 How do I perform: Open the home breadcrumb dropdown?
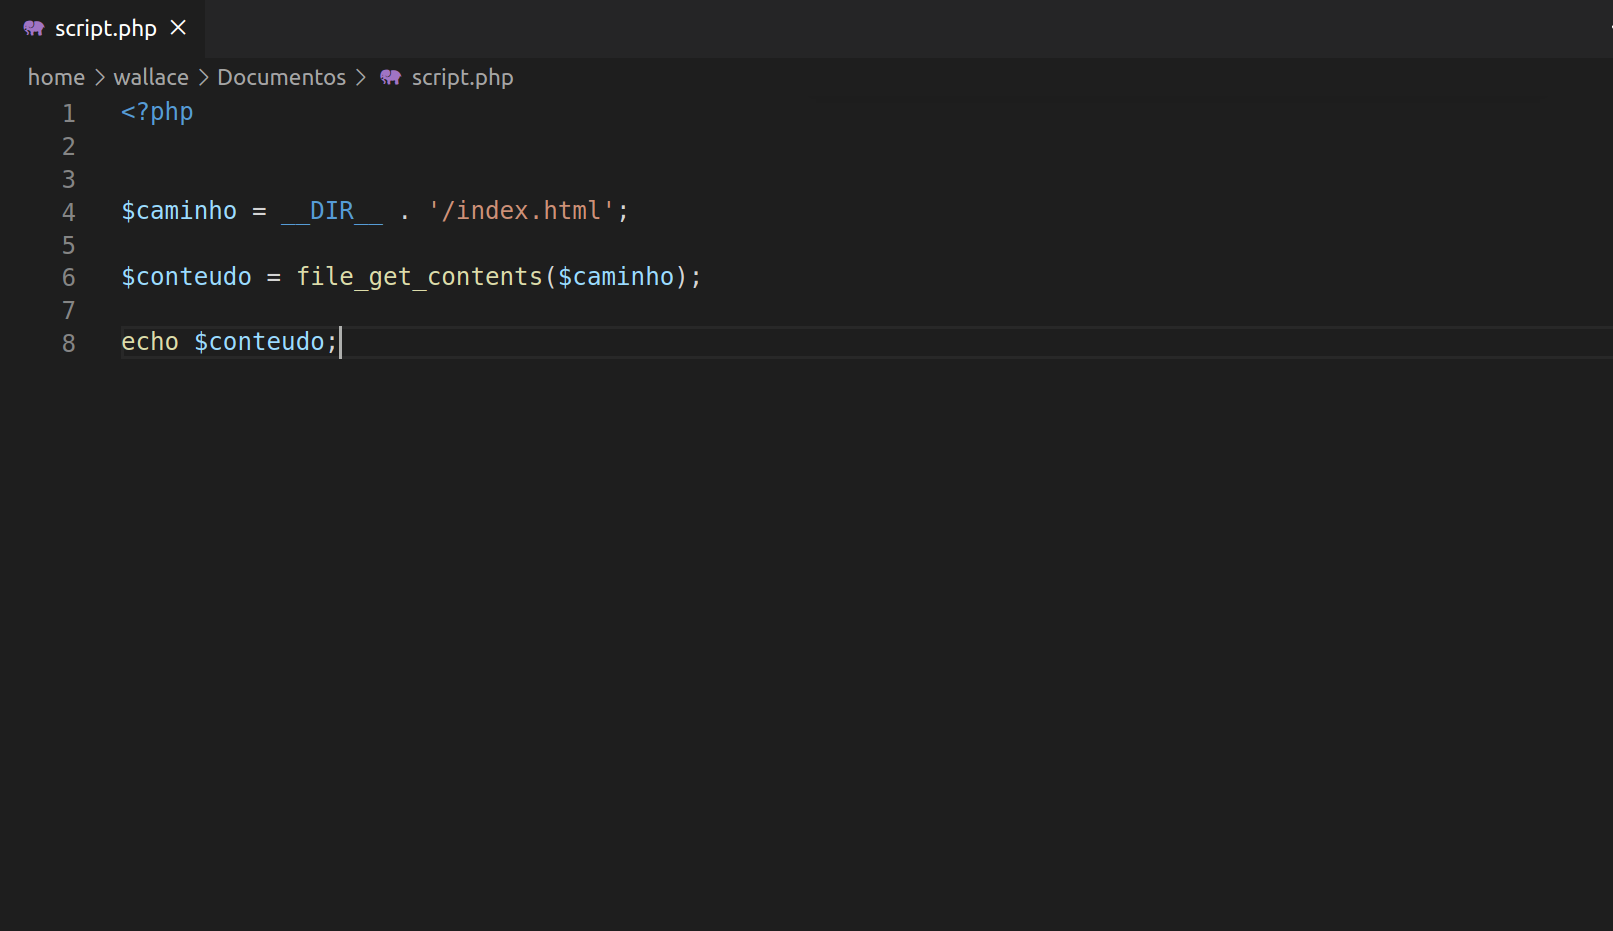point(56,77)
